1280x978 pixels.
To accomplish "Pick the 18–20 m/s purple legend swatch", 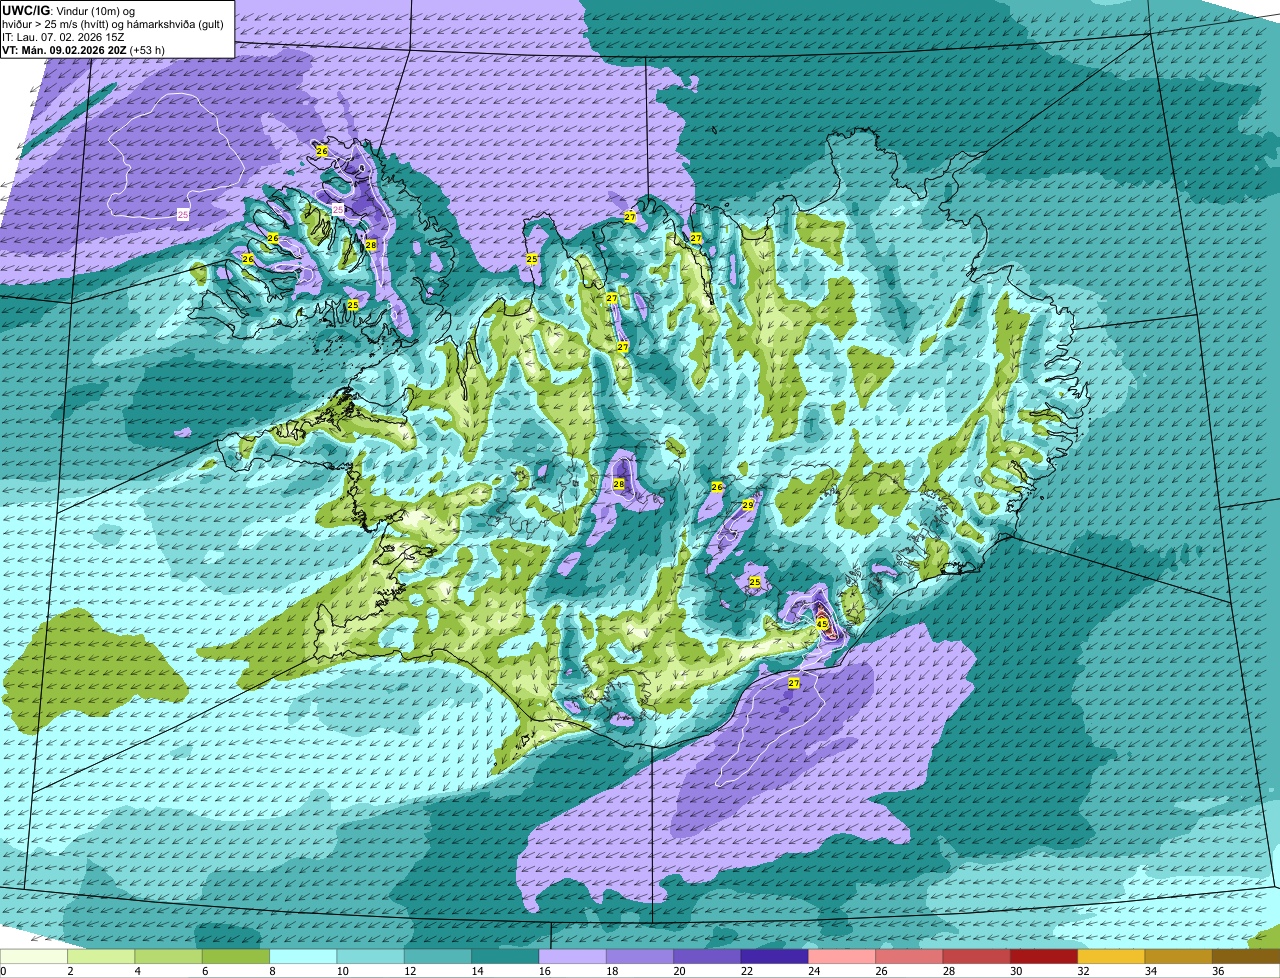I will [x=640, y=957].
